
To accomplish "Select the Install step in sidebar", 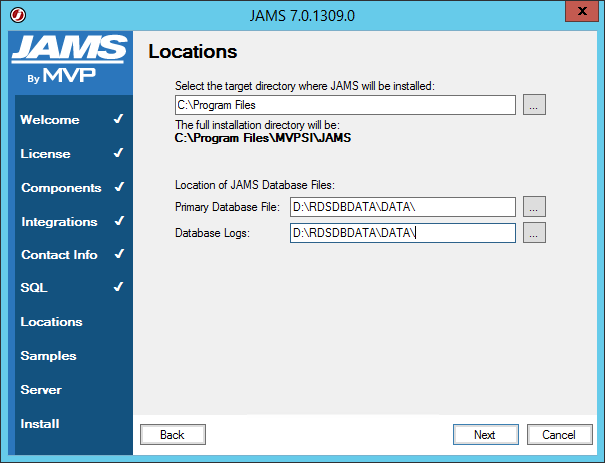I will pos(40,424).
